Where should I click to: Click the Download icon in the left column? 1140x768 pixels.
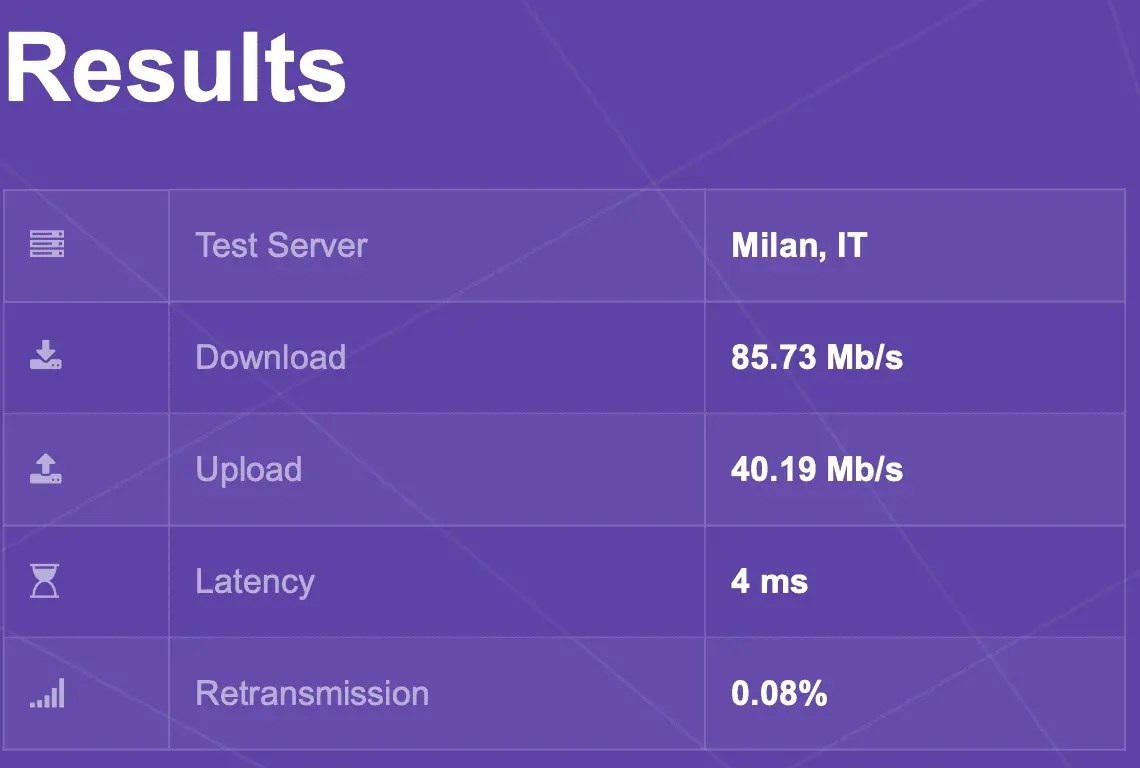point(48,357)
